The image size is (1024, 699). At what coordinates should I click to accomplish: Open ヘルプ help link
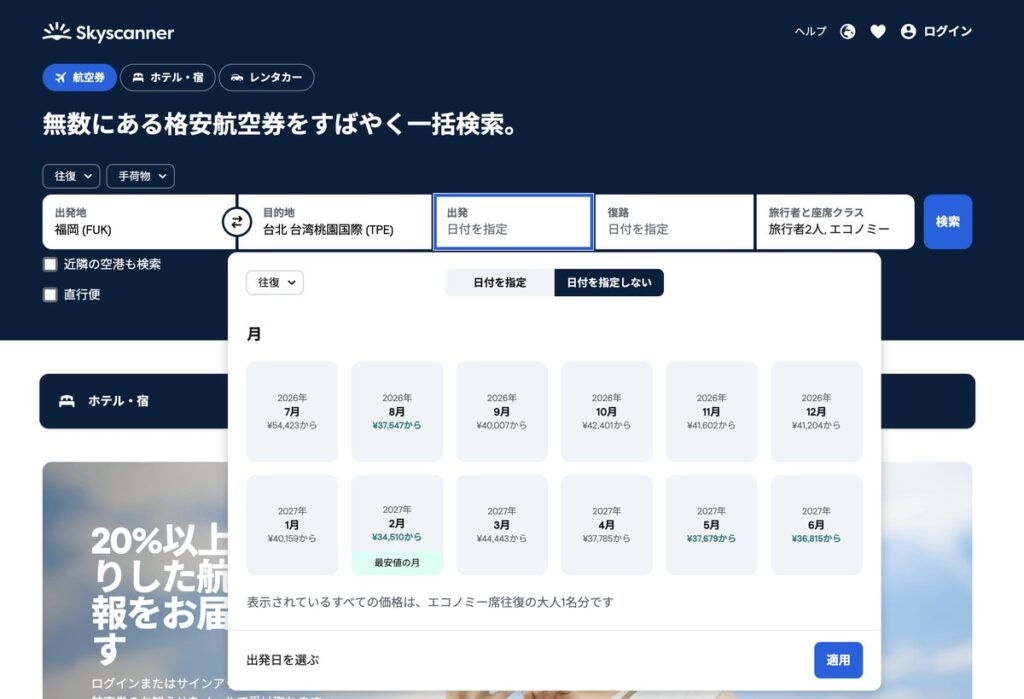[x=810, y=31]
